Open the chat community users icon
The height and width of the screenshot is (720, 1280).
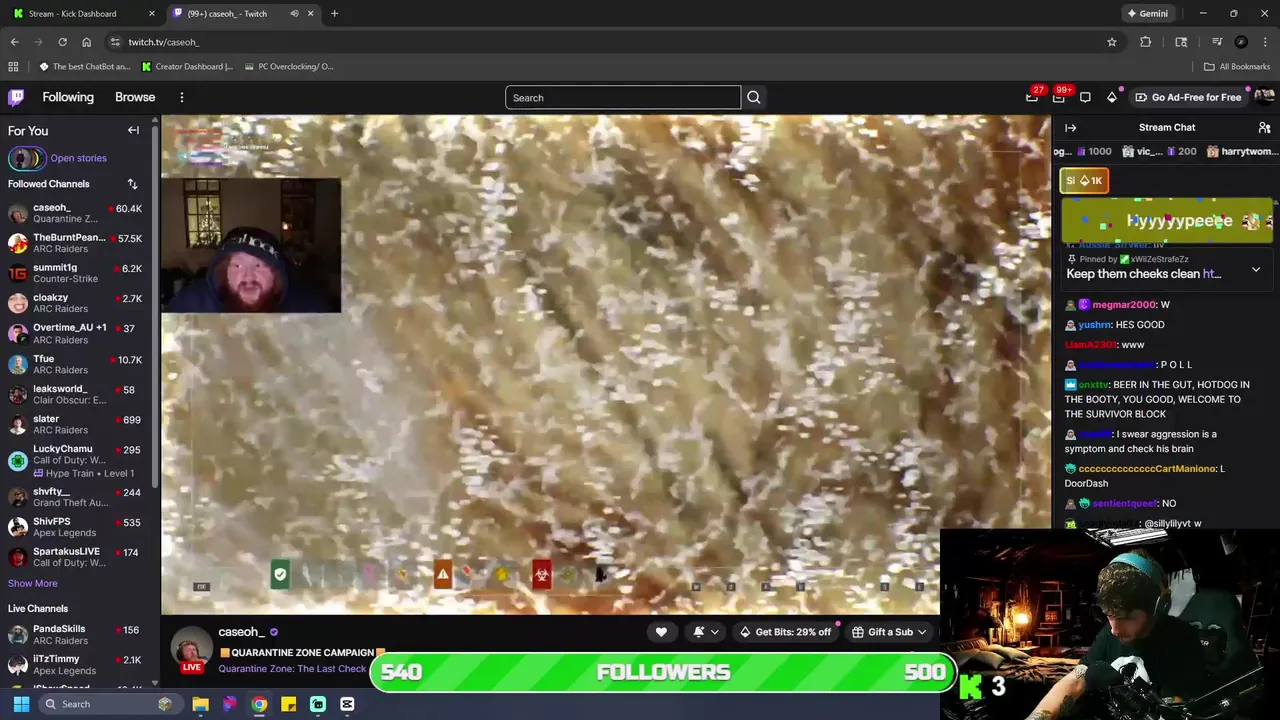[1264, 128]
